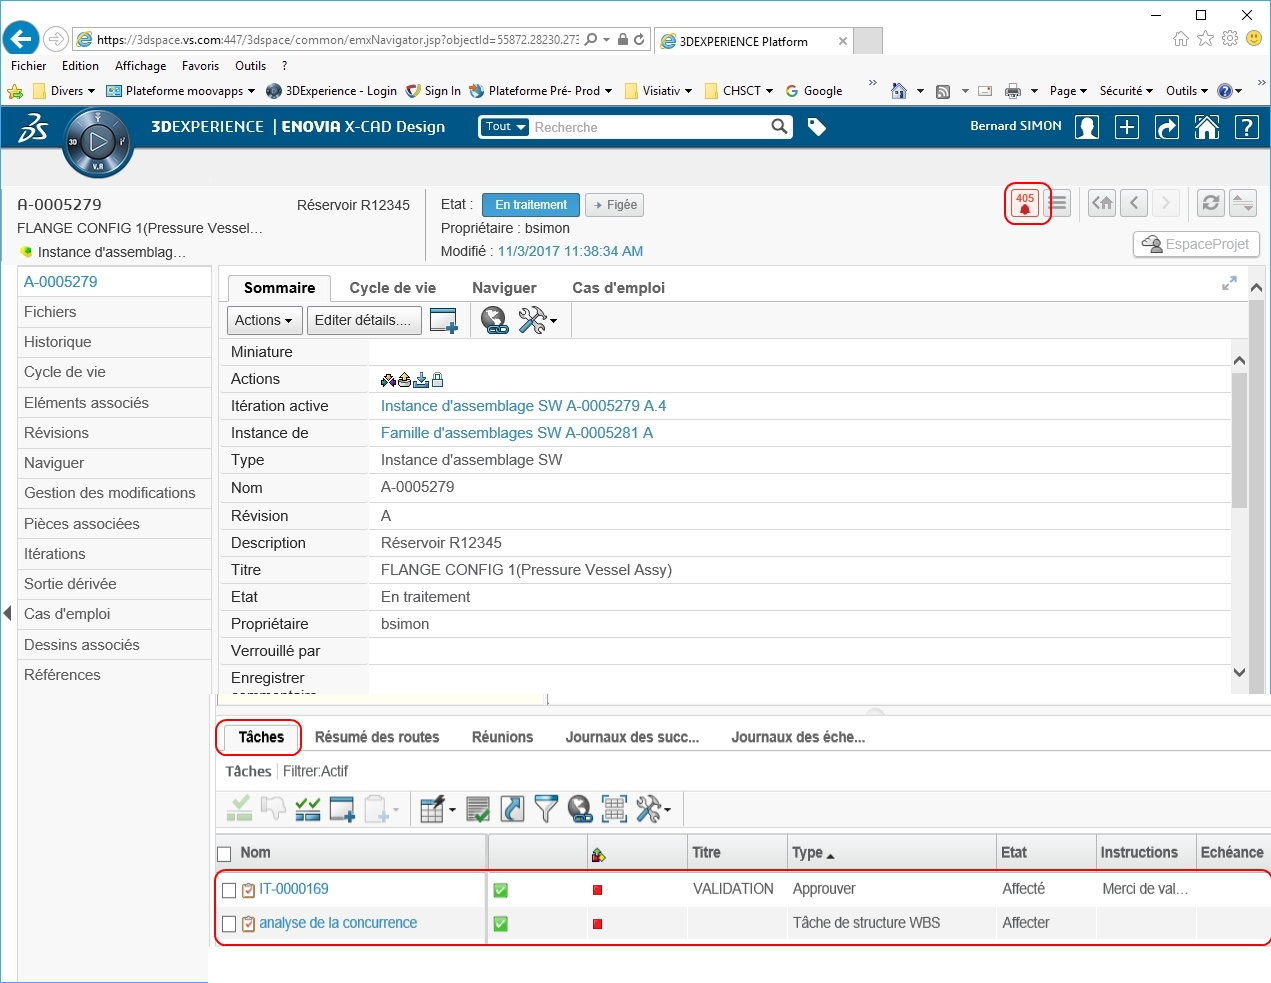Expand the Sommaire wrench tools dropdown
1271x983 pixels.
(537, 320)
